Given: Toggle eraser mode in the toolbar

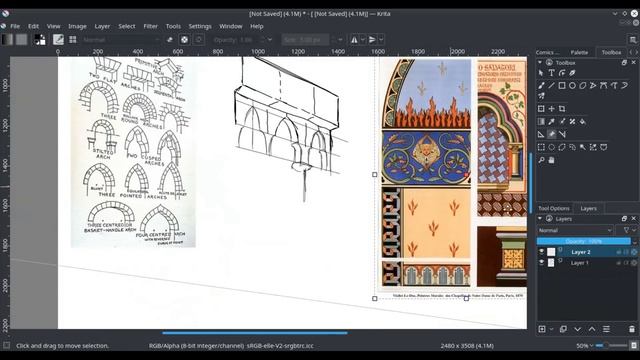Looking at the screenshot, I should click(170, 40).
